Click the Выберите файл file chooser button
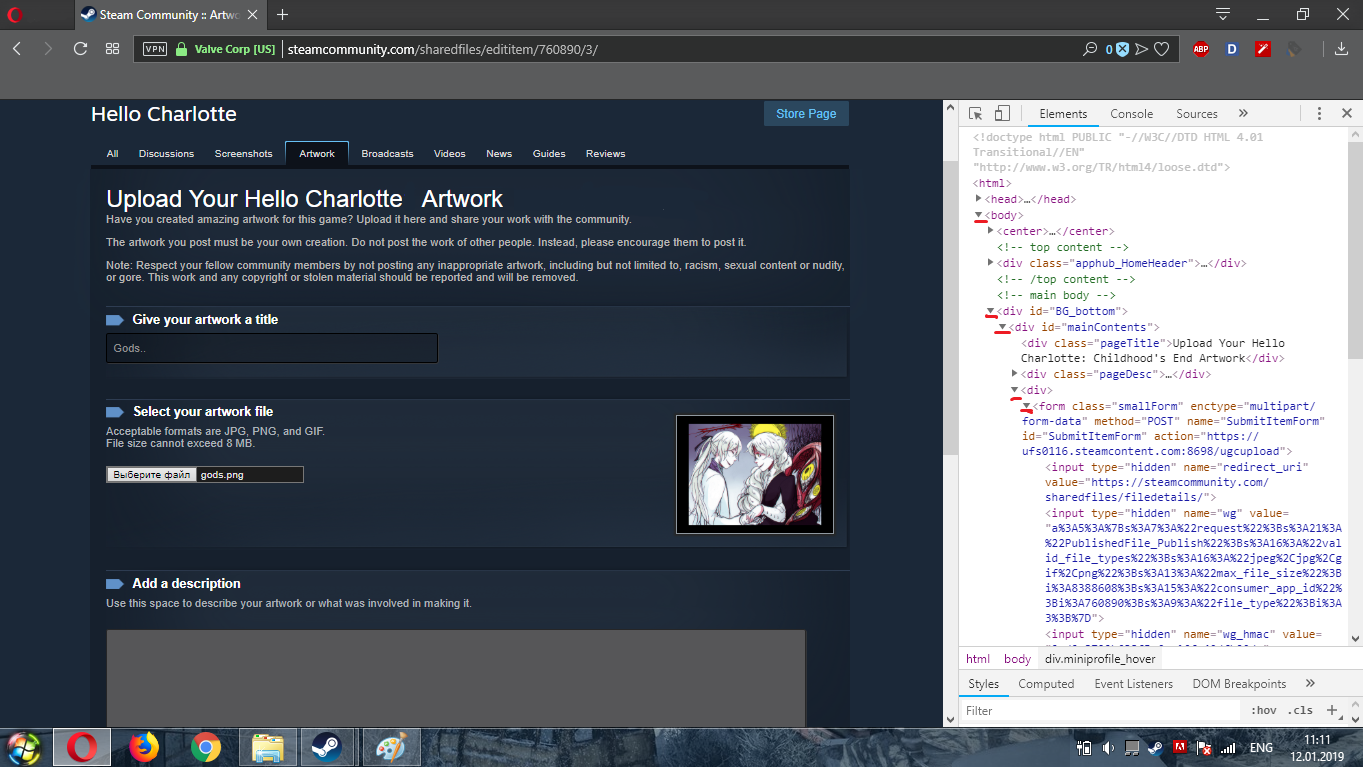 click(x=151, y=475)
